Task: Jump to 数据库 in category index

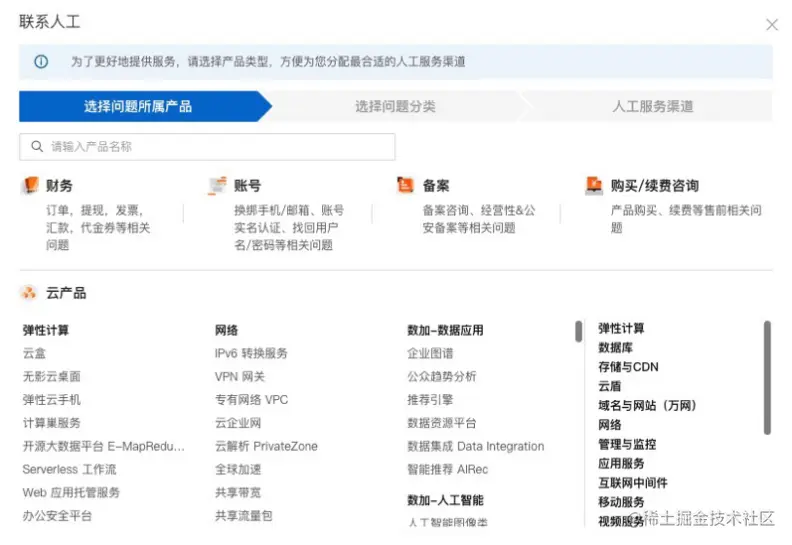Action: click(x=615, y=348)
